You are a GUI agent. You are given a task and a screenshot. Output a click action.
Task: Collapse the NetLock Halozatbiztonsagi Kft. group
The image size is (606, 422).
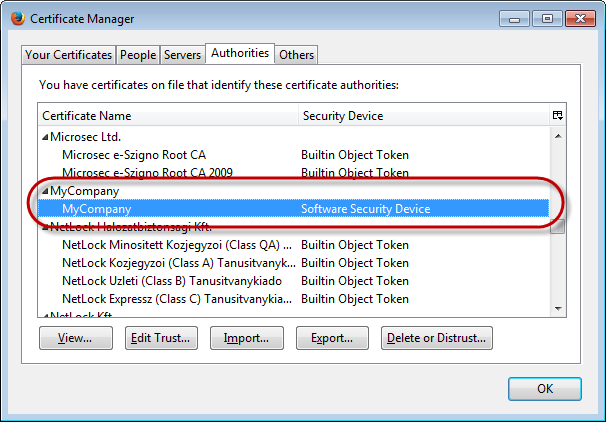[45, 227]
